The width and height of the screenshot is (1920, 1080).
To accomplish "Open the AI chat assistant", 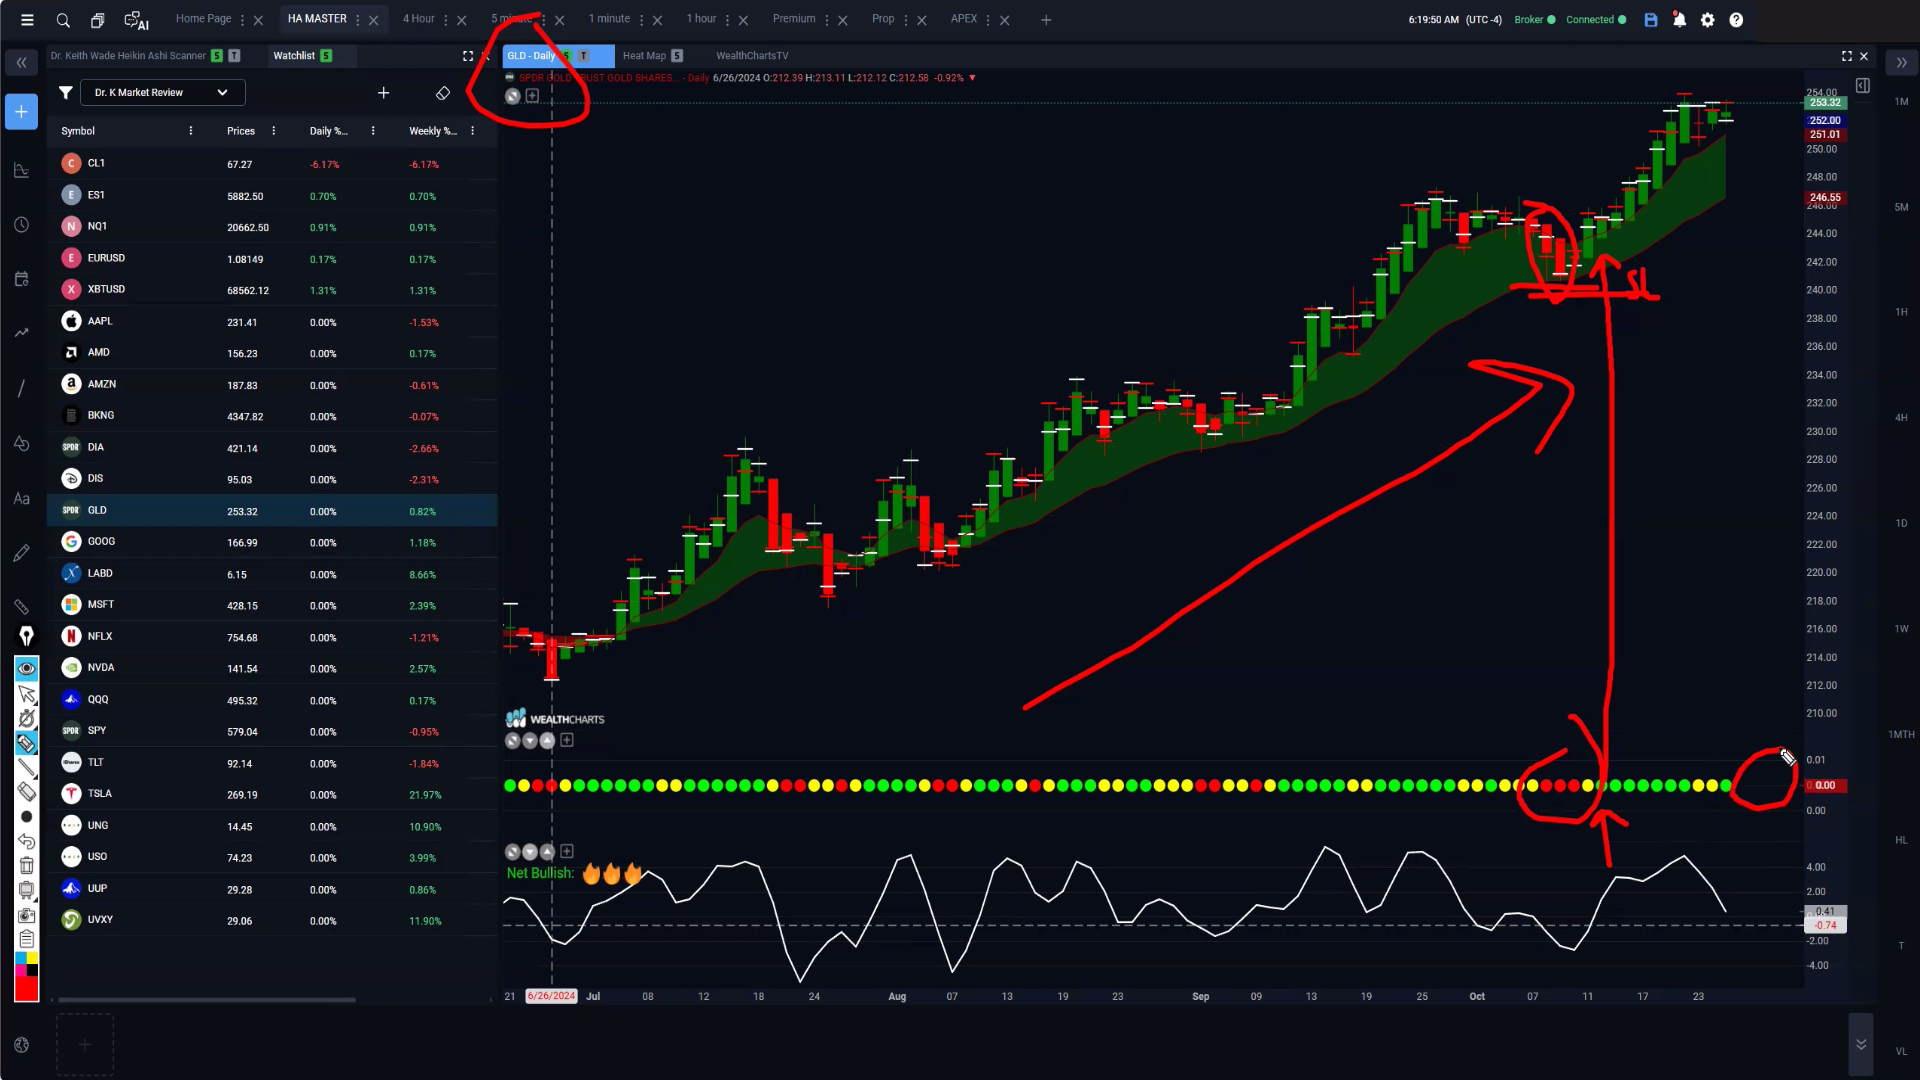I will click(x=136, y=20).
